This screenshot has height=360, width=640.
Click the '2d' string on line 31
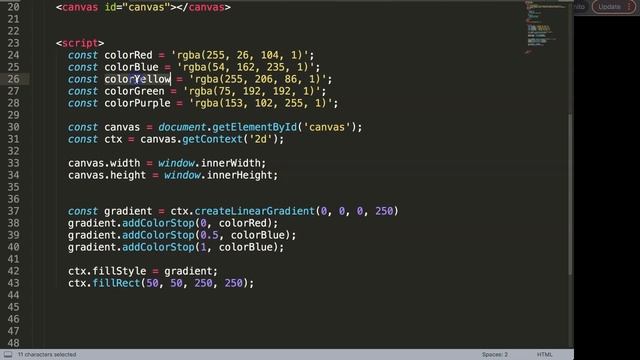(261, 139)
